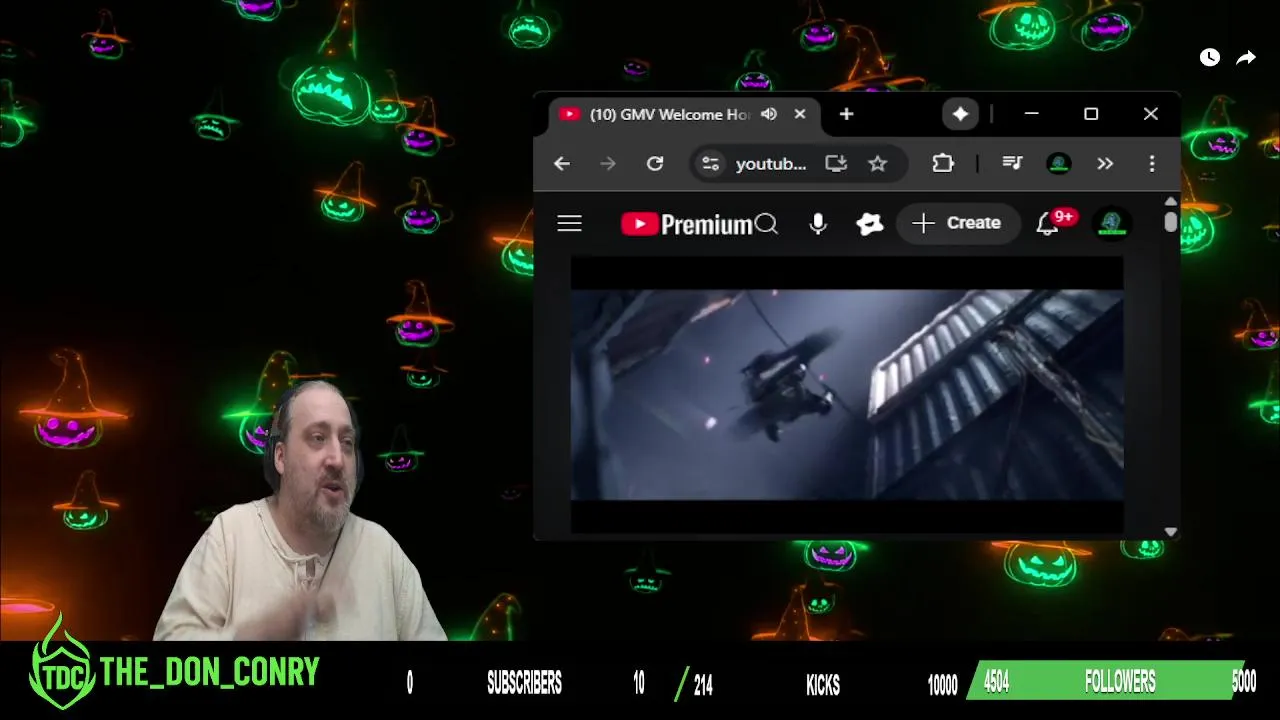
Task: Click the Create button
Action: [957, 223]
